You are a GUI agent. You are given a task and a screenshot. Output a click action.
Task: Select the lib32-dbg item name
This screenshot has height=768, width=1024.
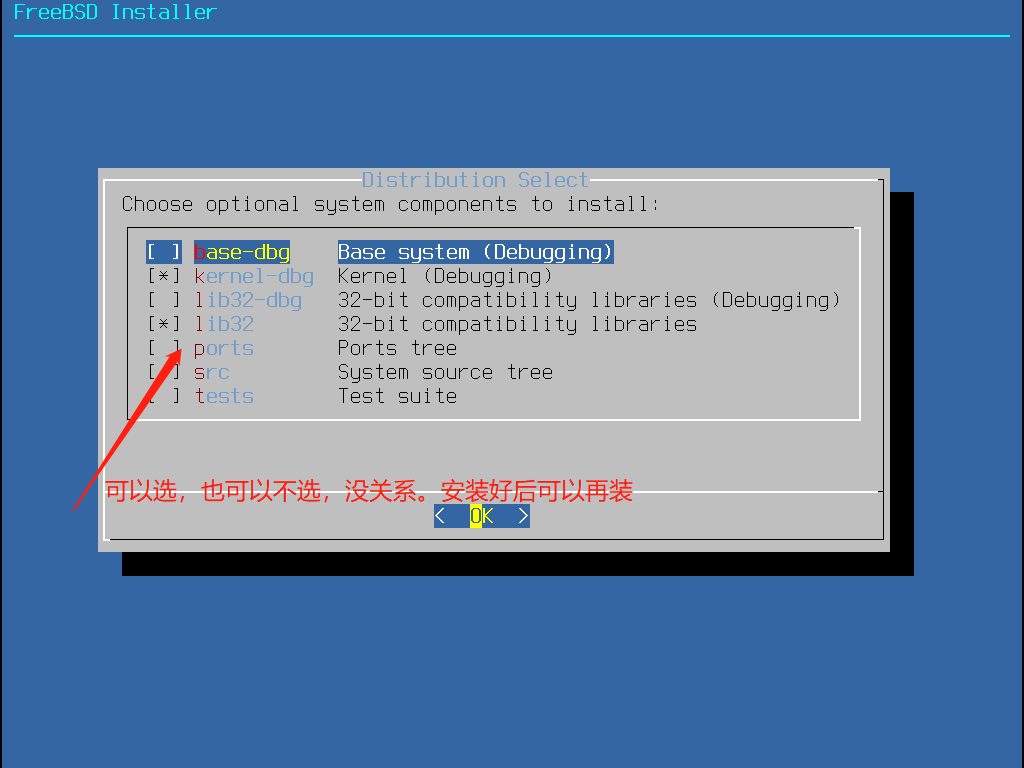[x=248, y=300]
